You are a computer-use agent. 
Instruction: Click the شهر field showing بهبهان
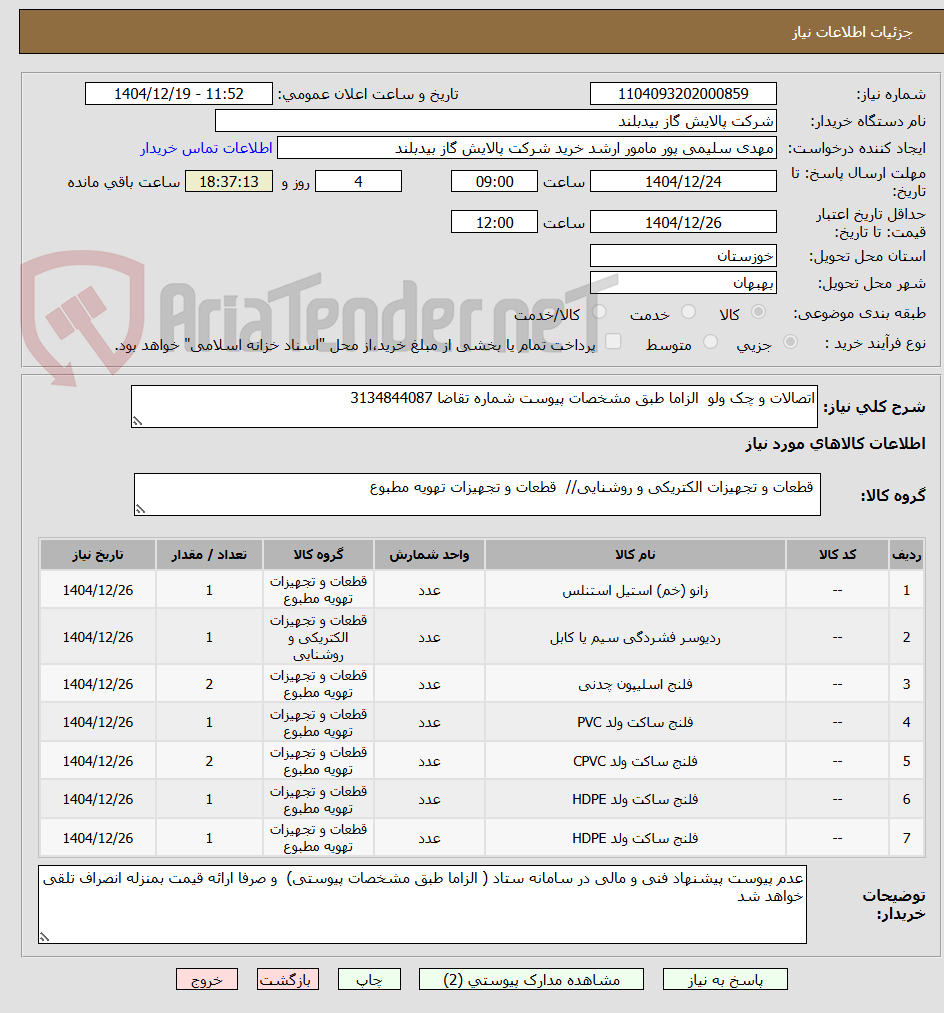(683, 283)
